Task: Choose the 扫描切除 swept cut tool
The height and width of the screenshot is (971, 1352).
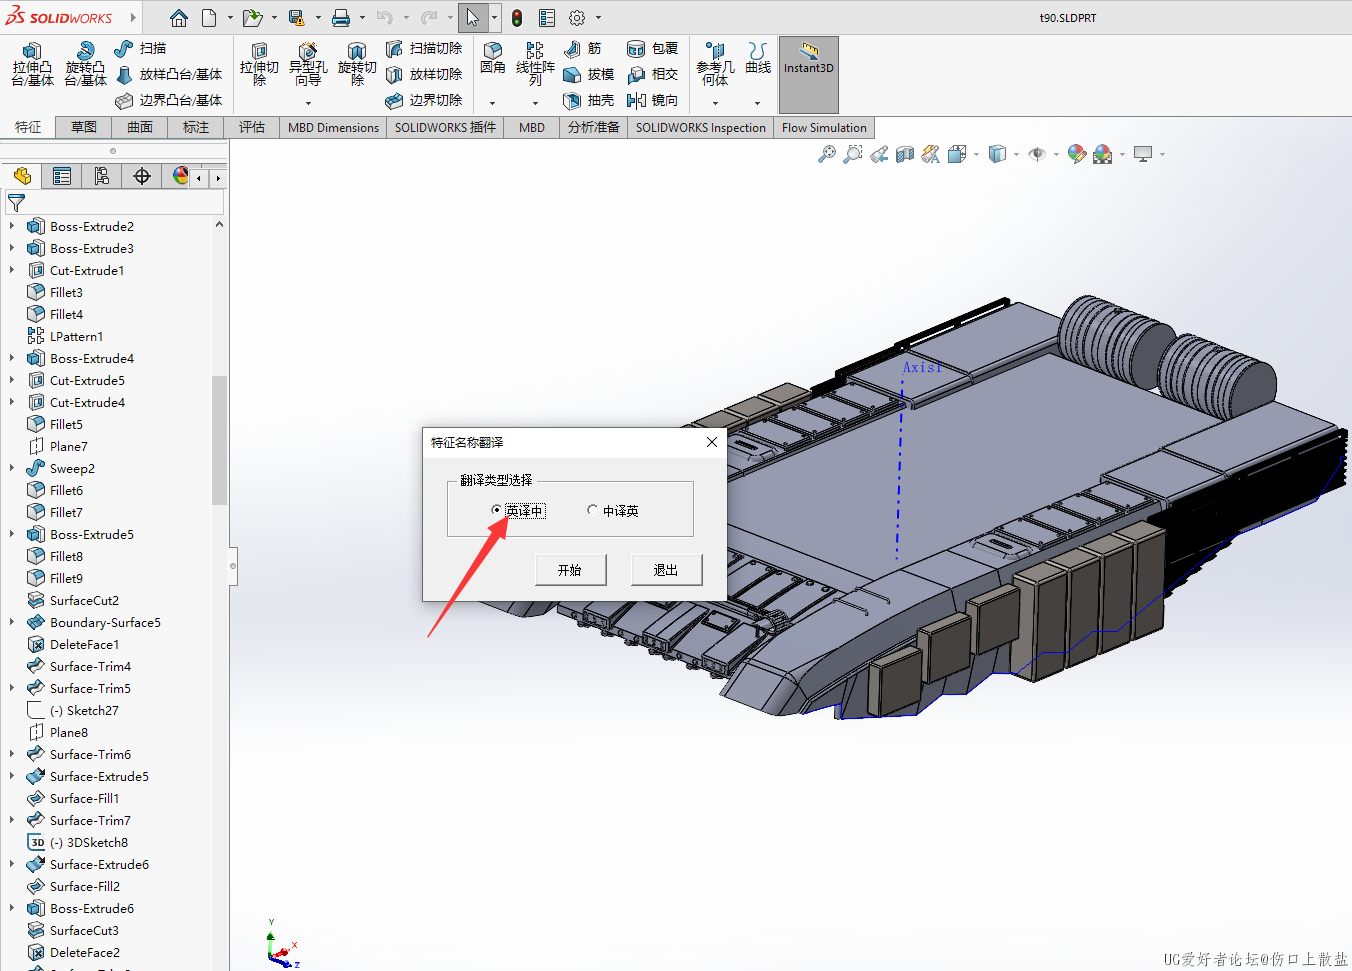Action: tap(424, 48)
